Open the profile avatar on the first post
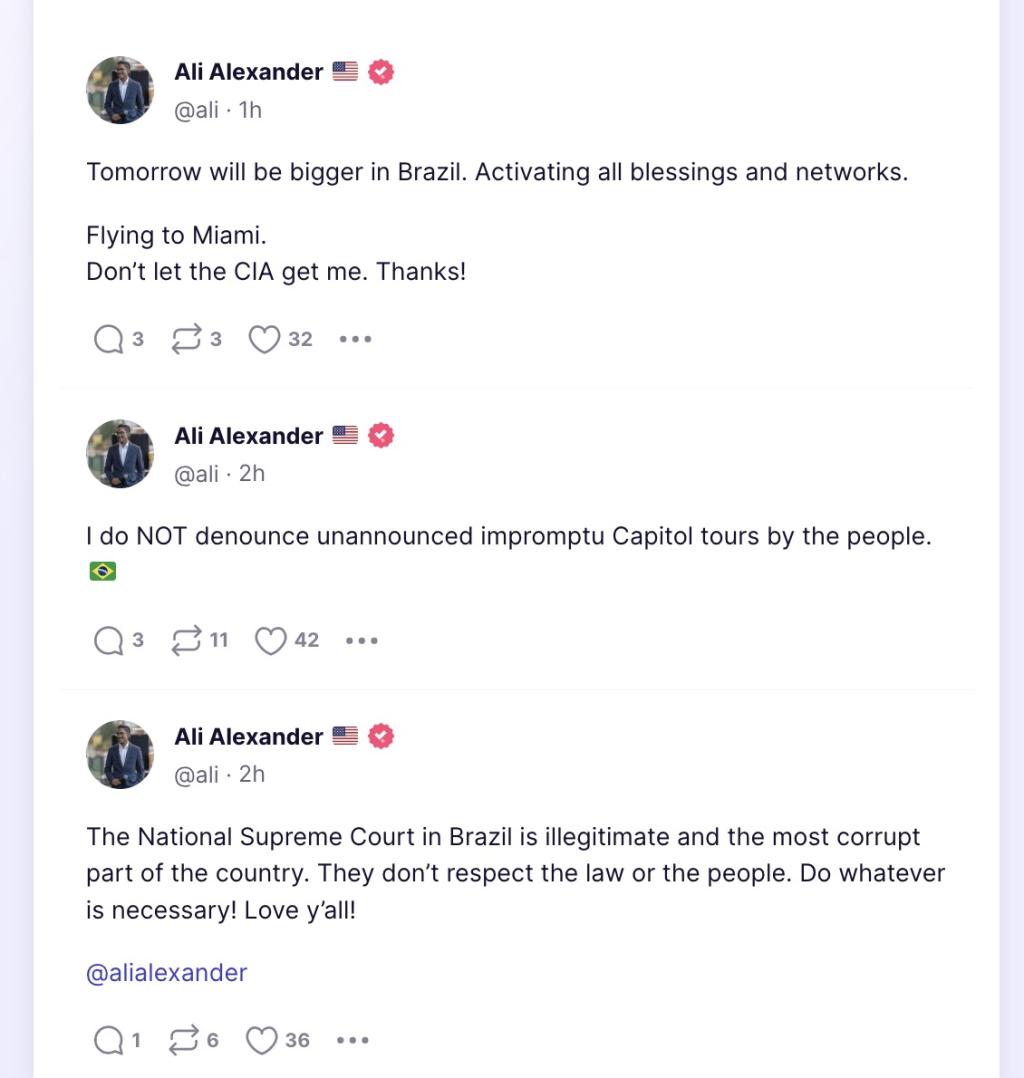 point(120,90)
